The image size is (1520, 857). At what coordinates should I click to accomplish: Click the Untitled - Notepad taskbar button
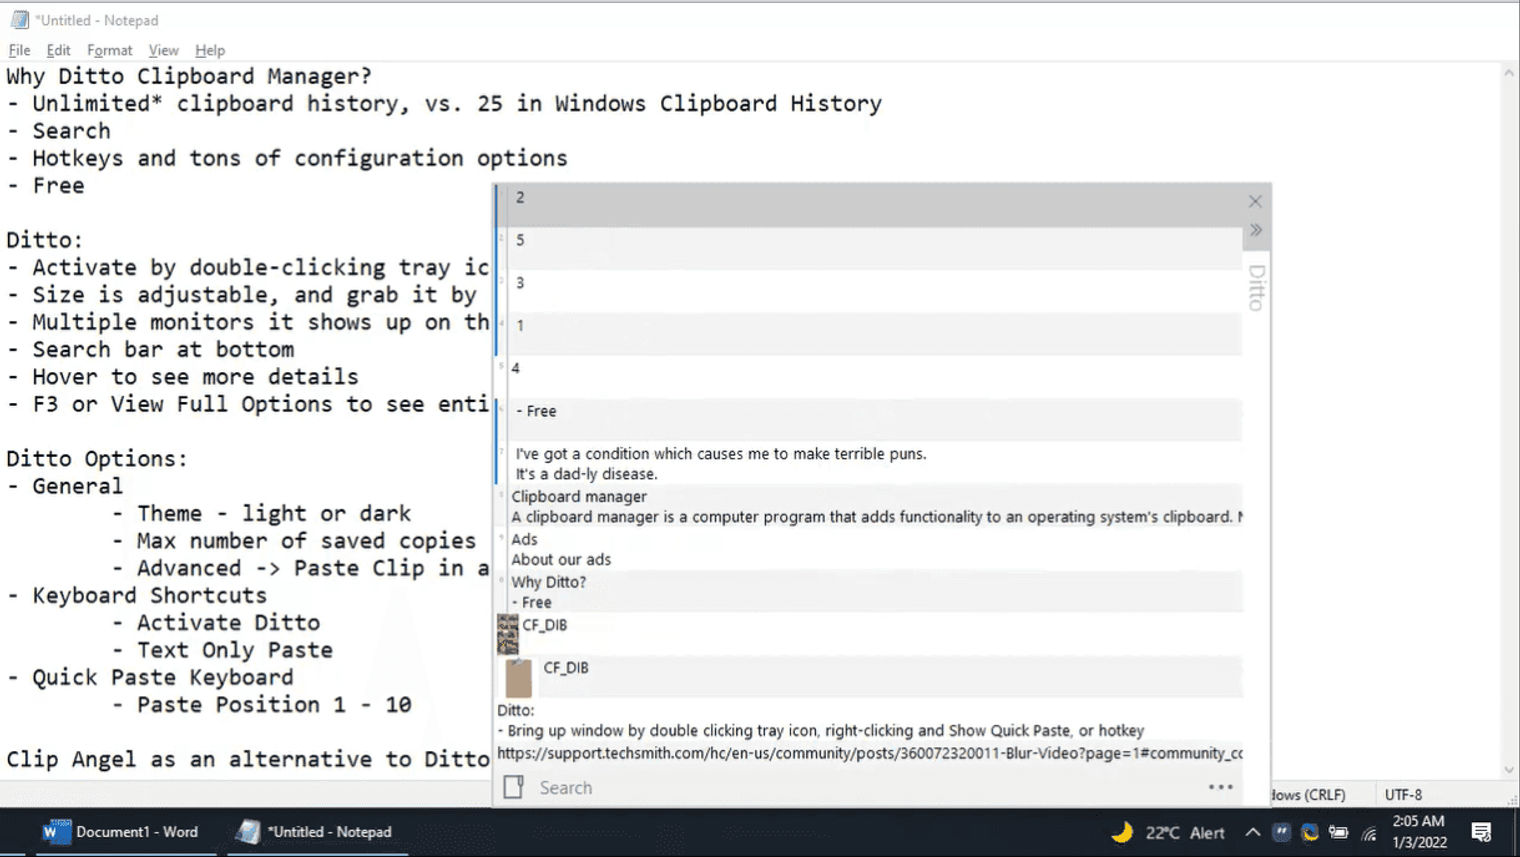[x=314, y=832]
